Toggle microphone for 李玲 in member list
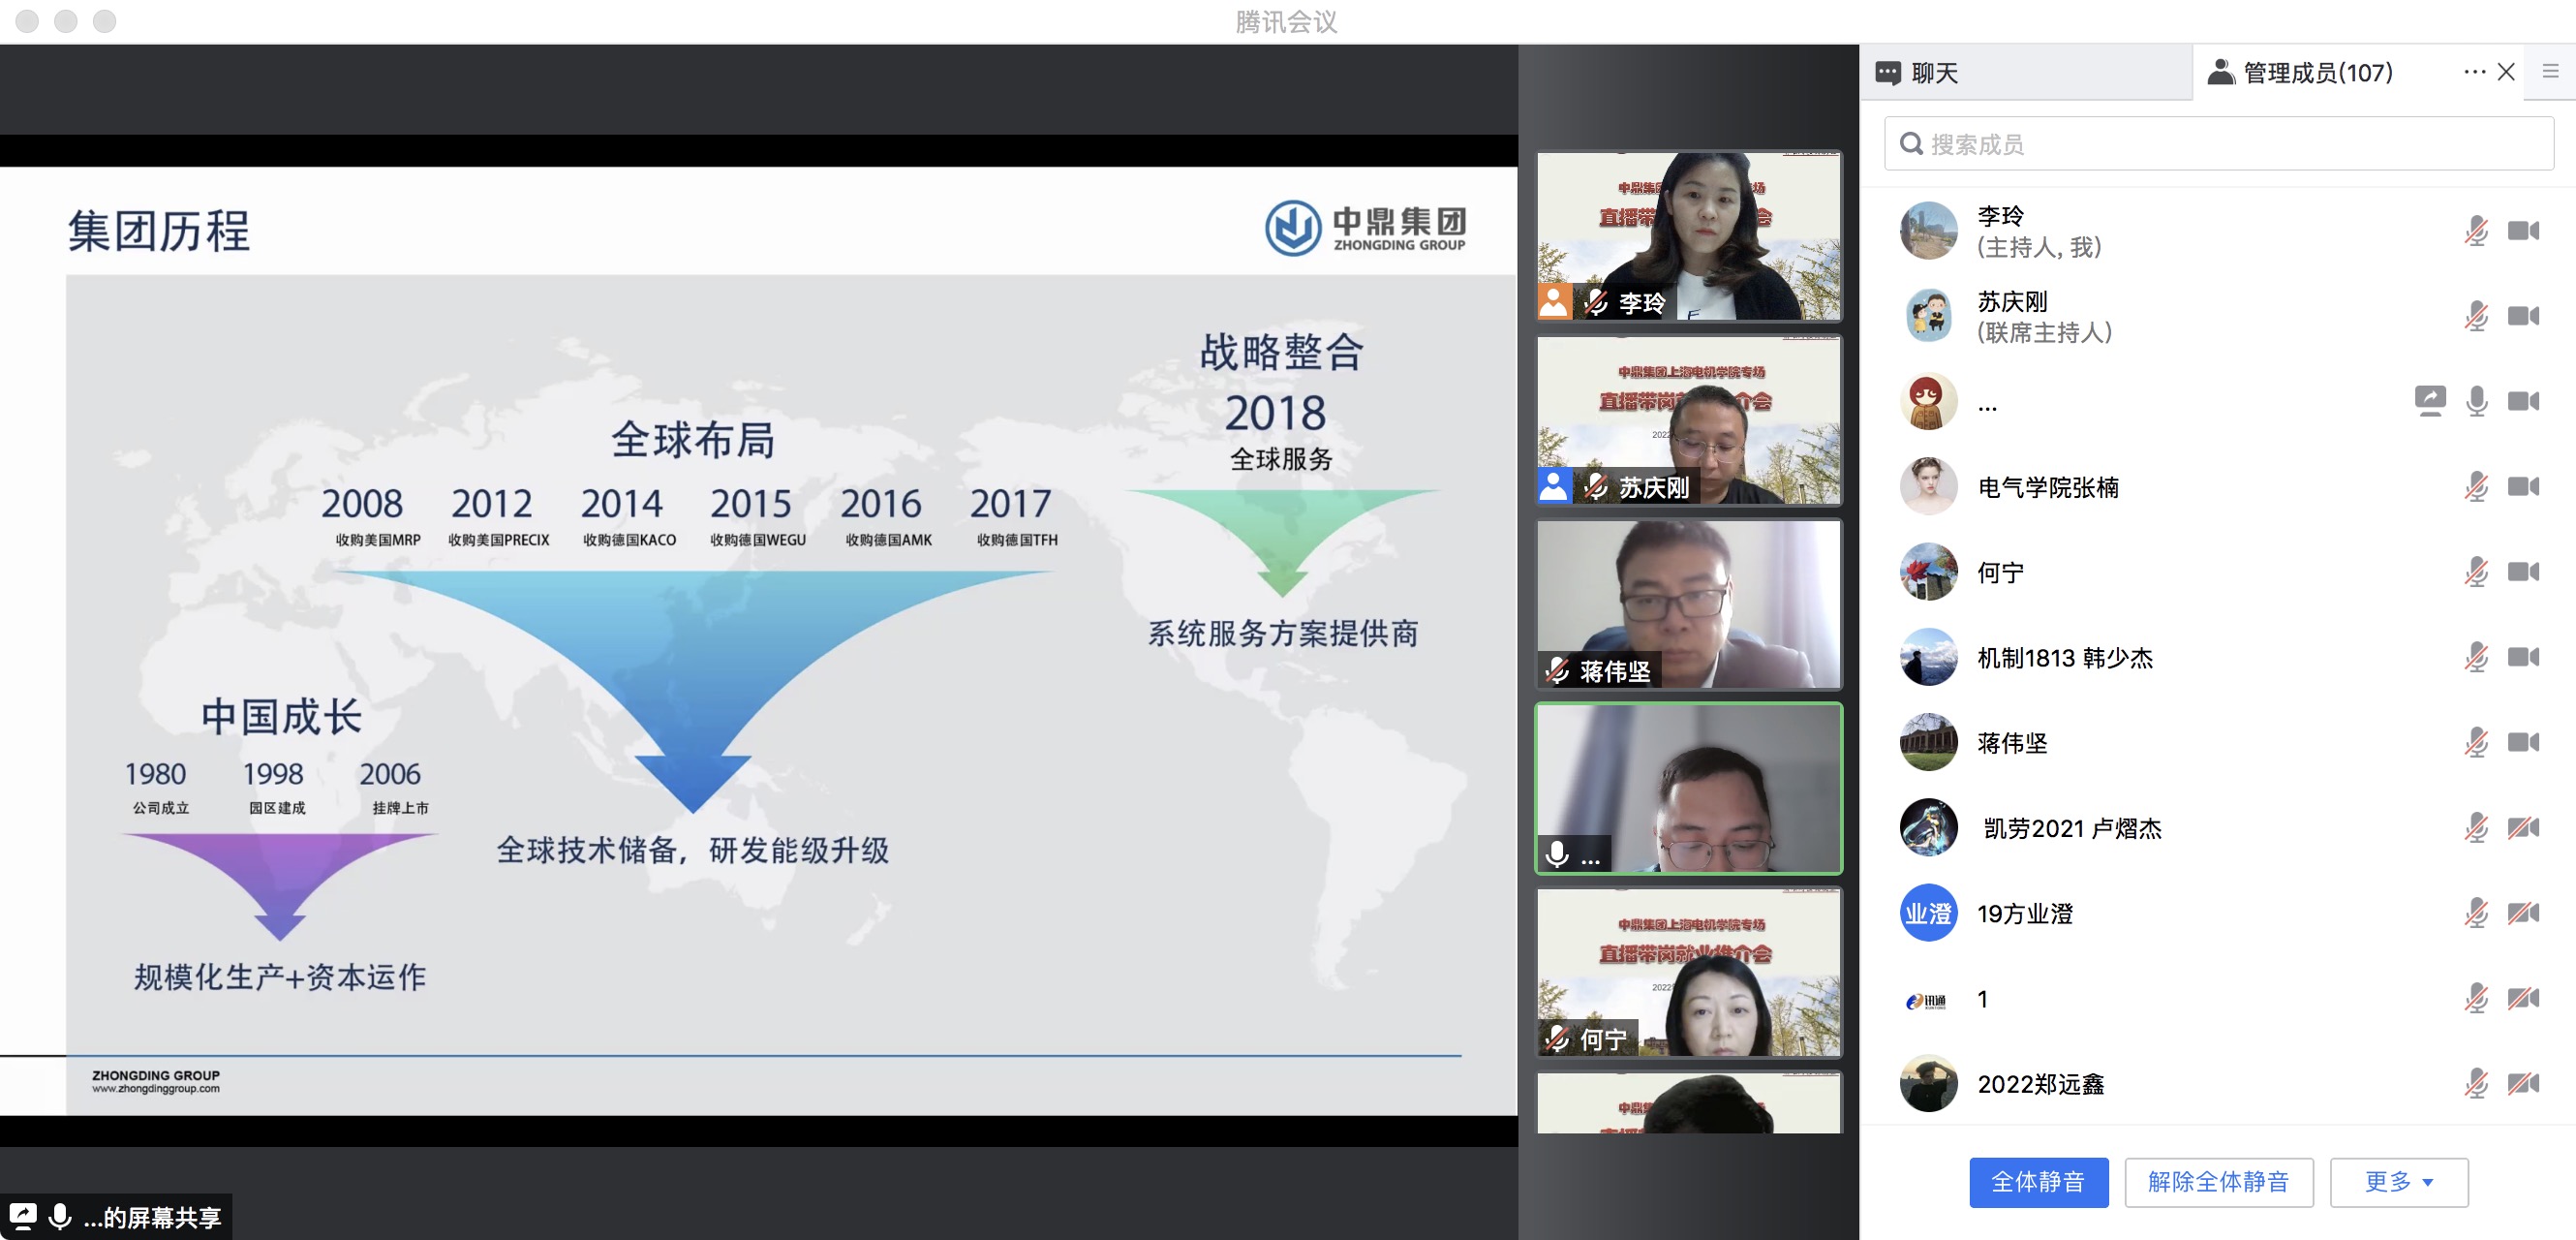This screenshot has height=1240, width=2576. click(2475, 231)
